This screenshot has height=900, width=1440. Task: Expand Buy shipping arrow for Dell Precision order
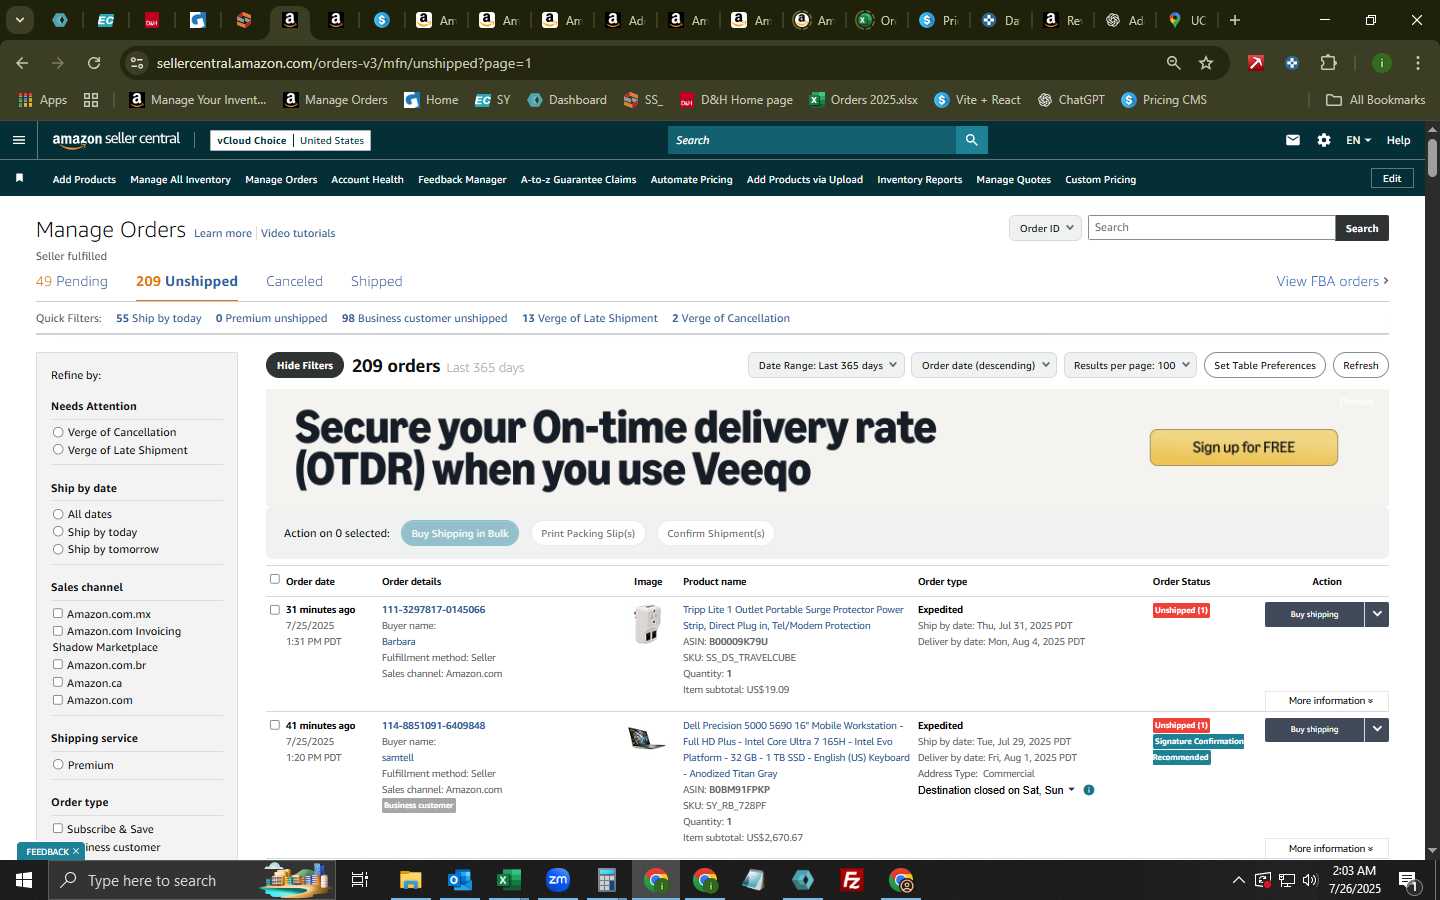1377,730
